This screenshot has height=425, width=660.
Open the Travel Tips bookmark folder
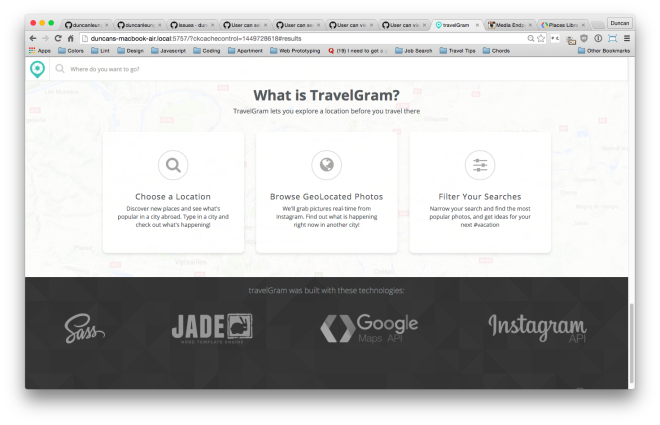(458, 50)
